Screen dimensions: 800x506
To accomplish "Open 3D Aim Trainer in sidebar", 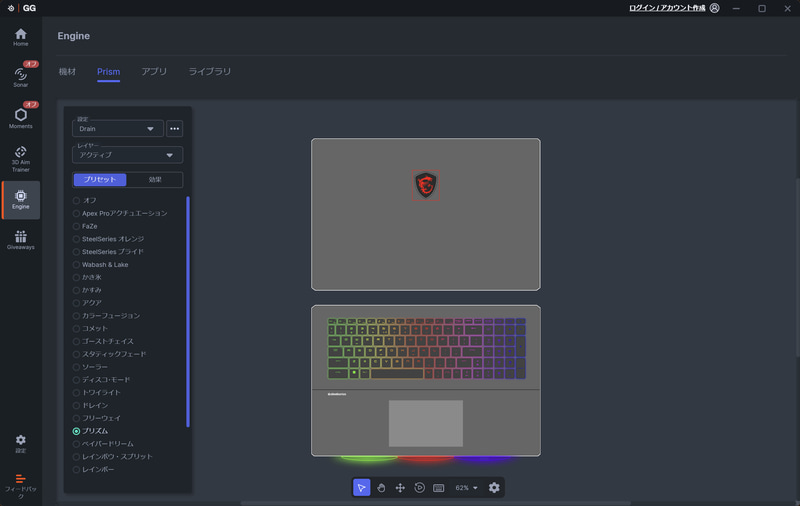I will [20, 159].
